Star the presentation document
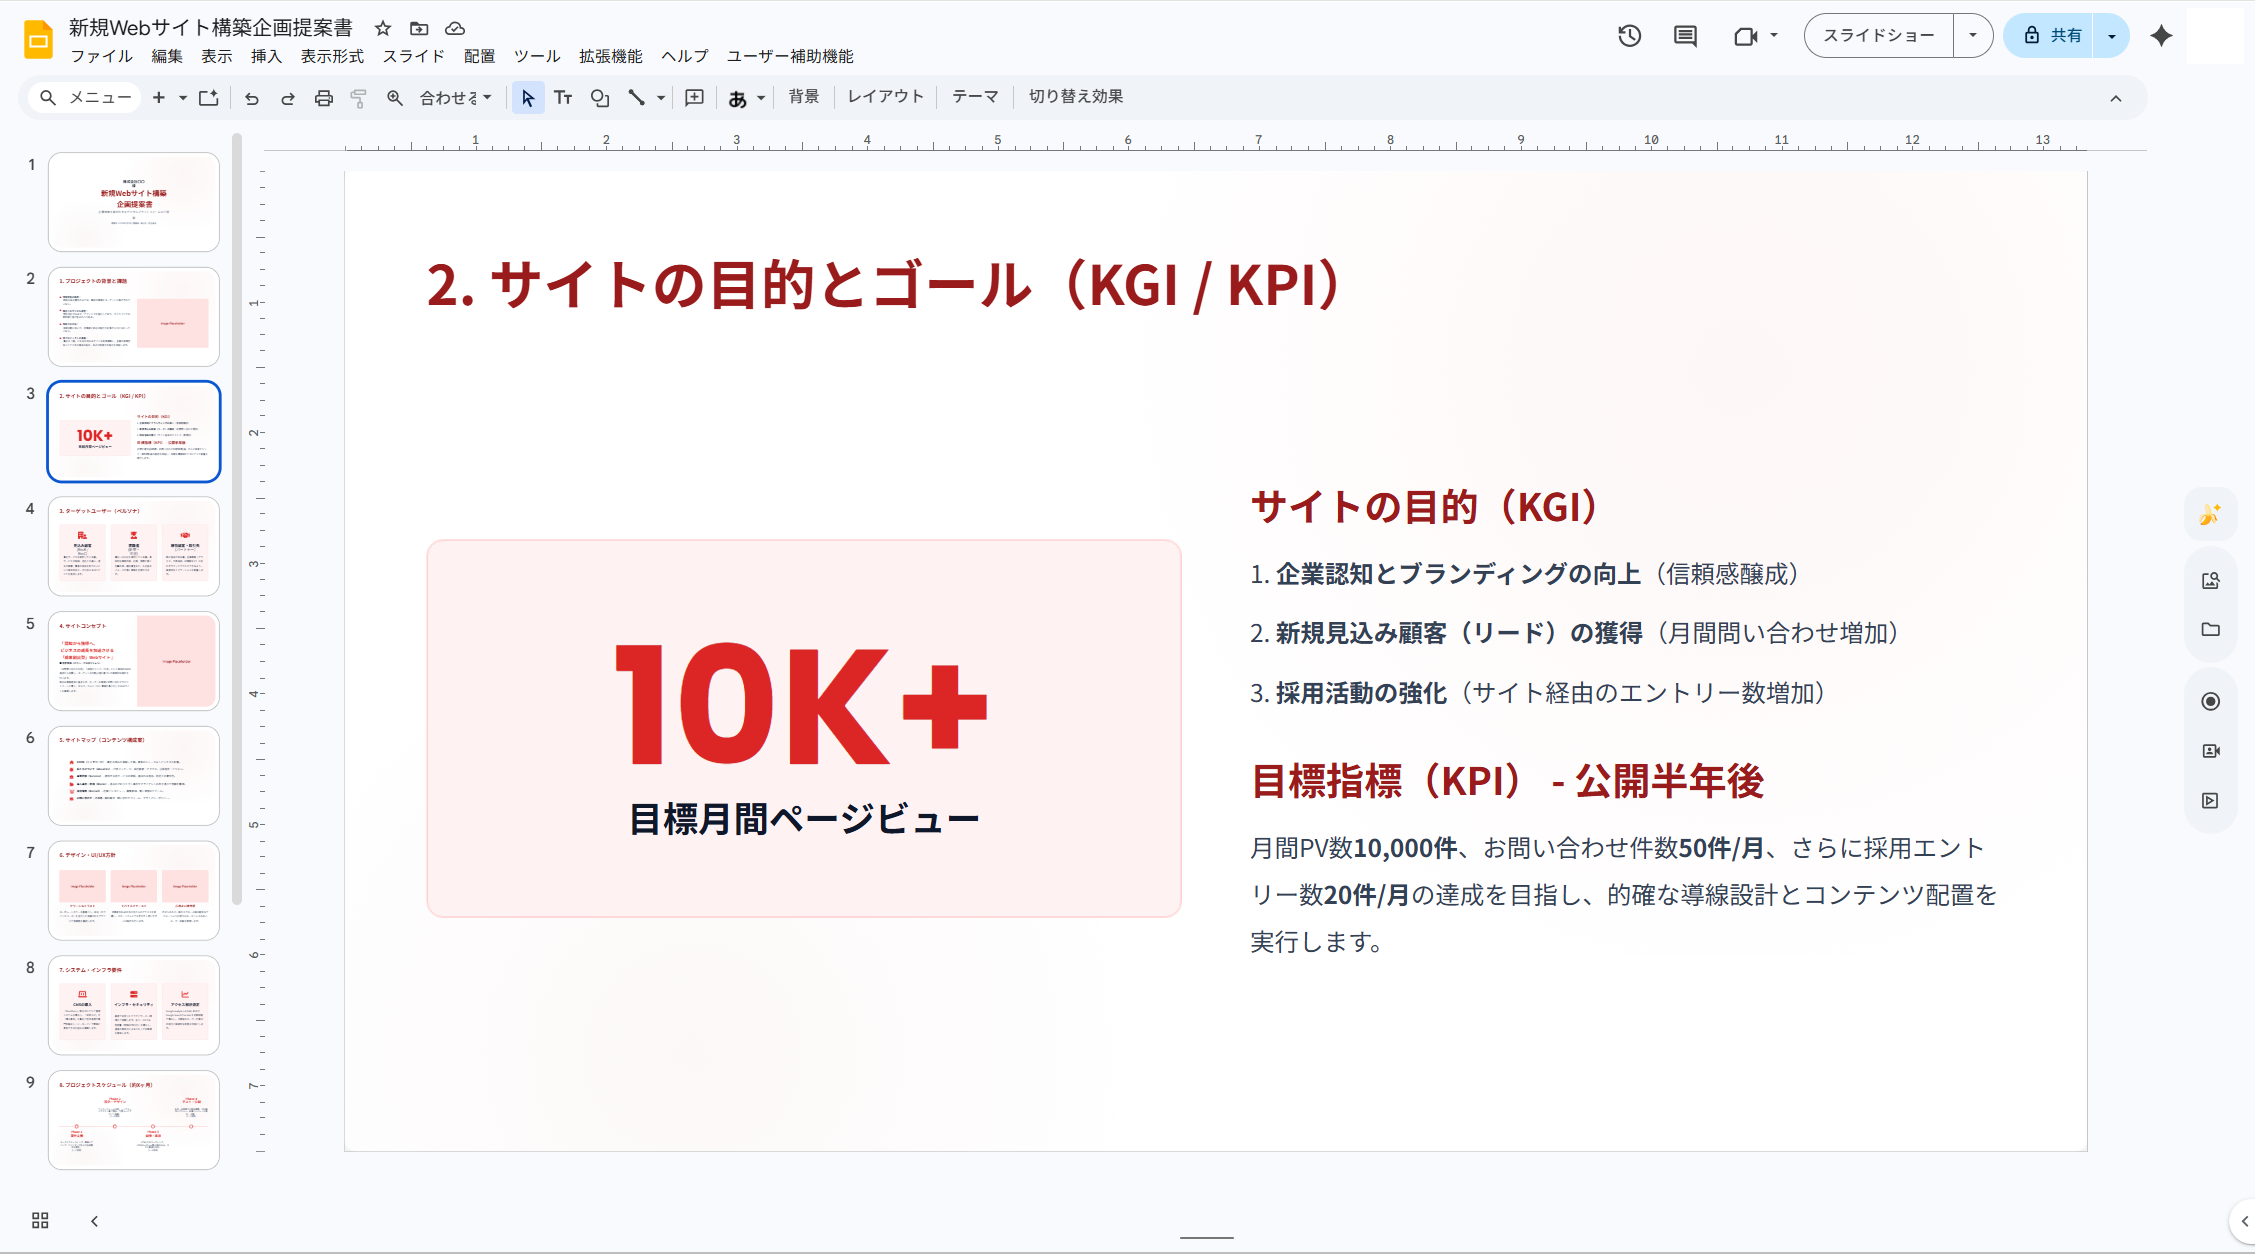Viewport: 2255px width, 1254px height. coord(382,29)
